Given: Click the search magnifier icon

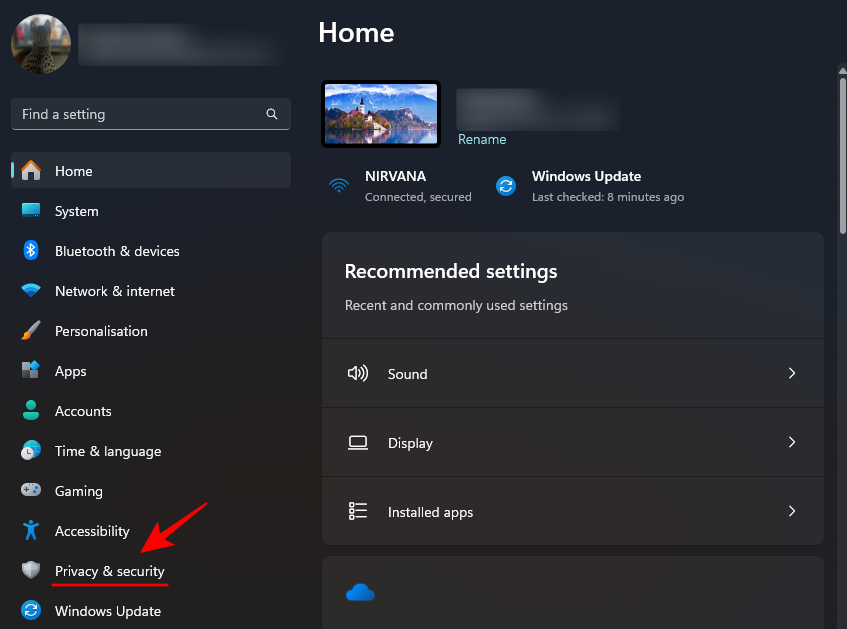Looking at the screenshot, I should [272, 114].
